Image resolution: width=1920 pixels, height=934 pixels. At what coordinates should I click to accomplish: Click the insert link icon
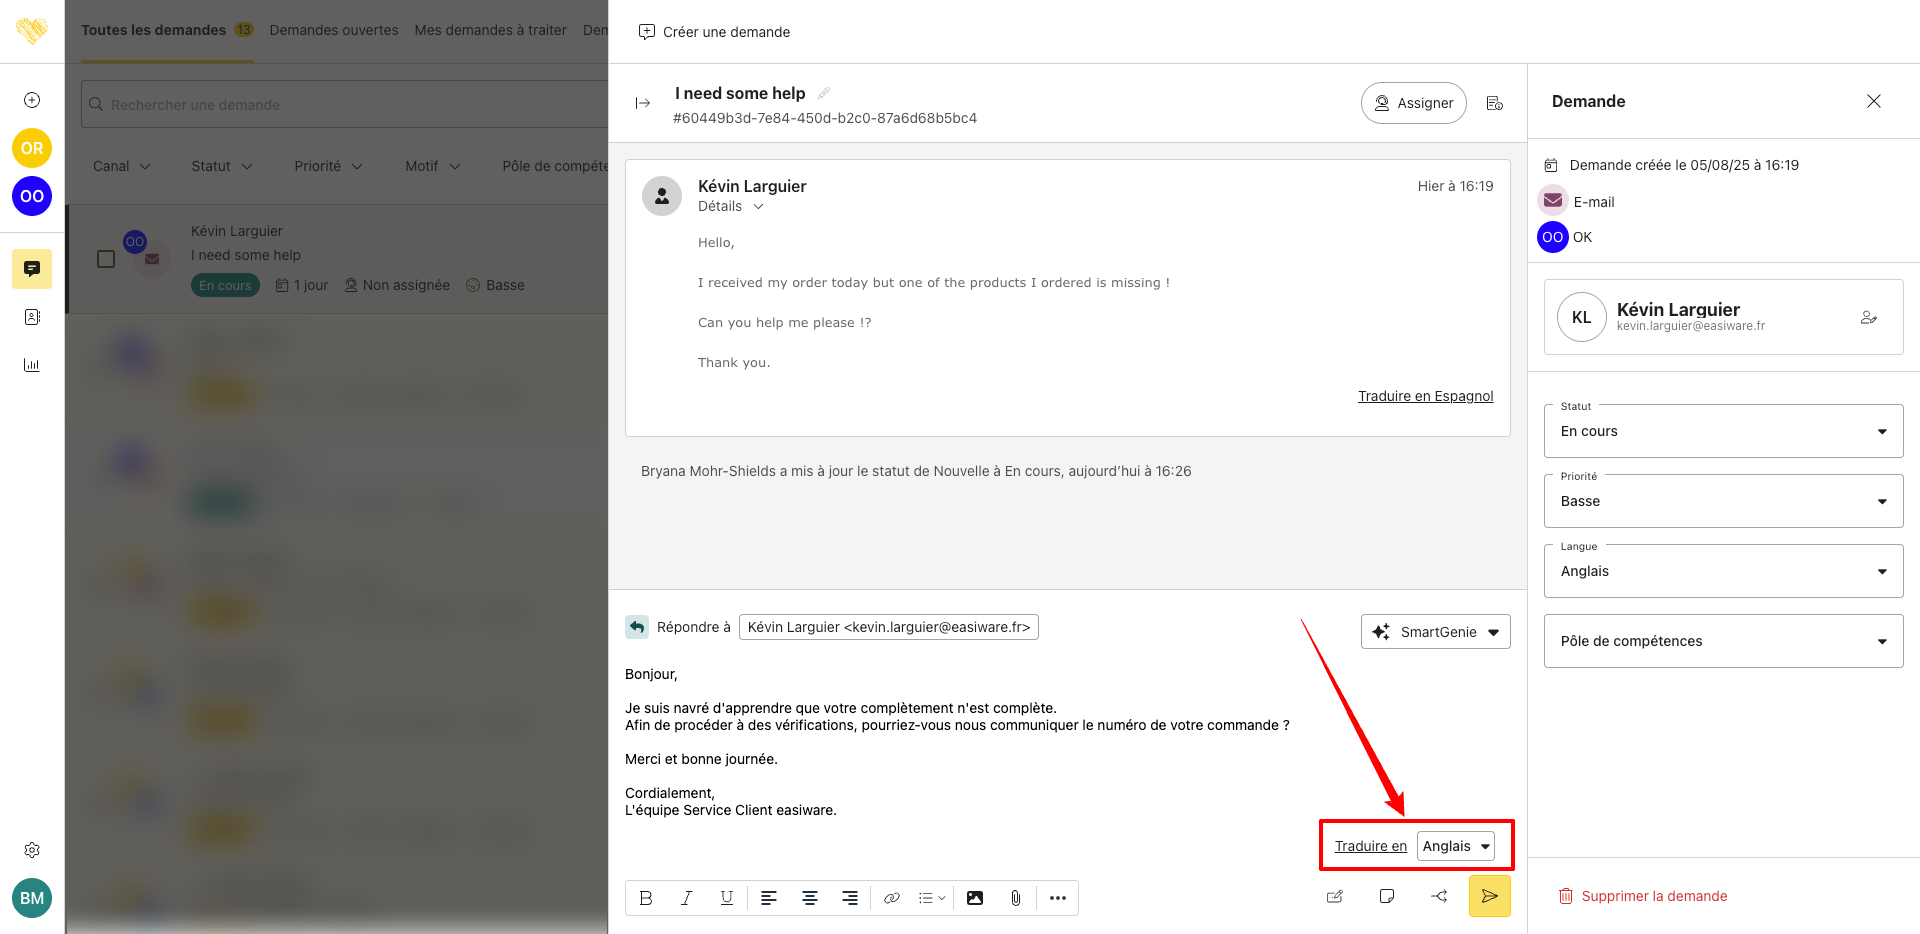tap(891, 898)
